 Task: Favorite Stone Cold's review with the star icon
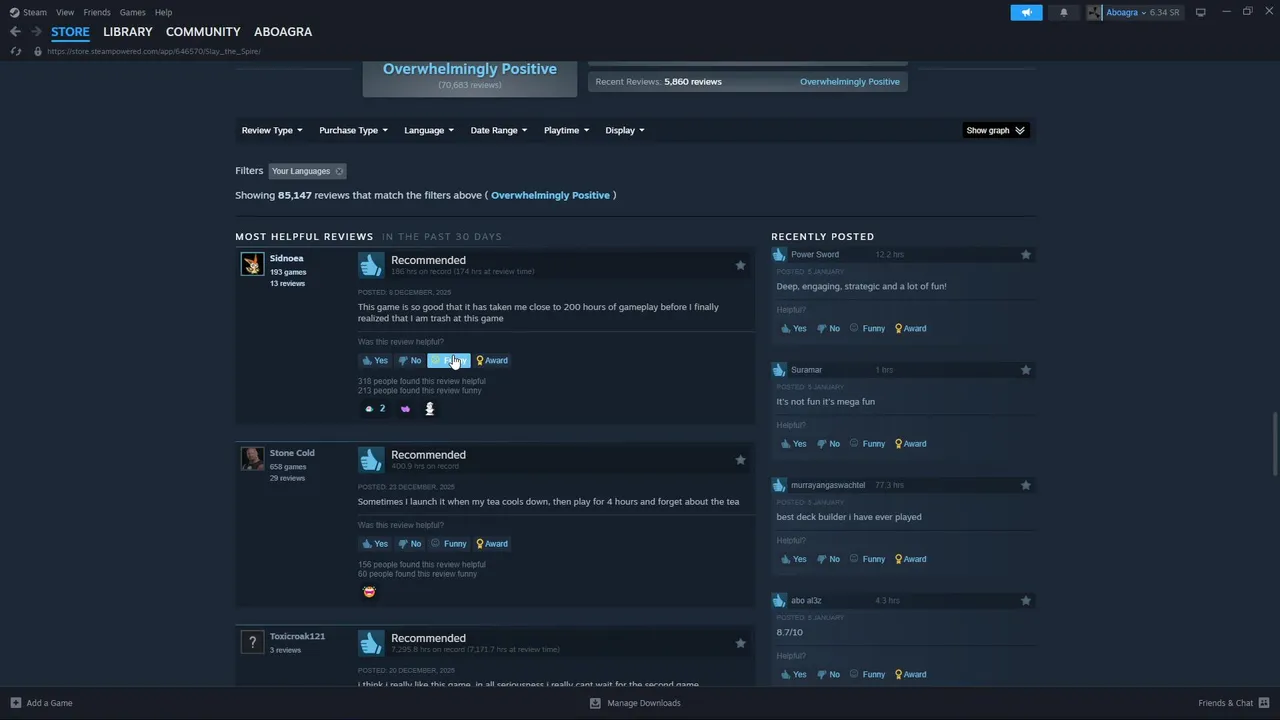[740, 460]
